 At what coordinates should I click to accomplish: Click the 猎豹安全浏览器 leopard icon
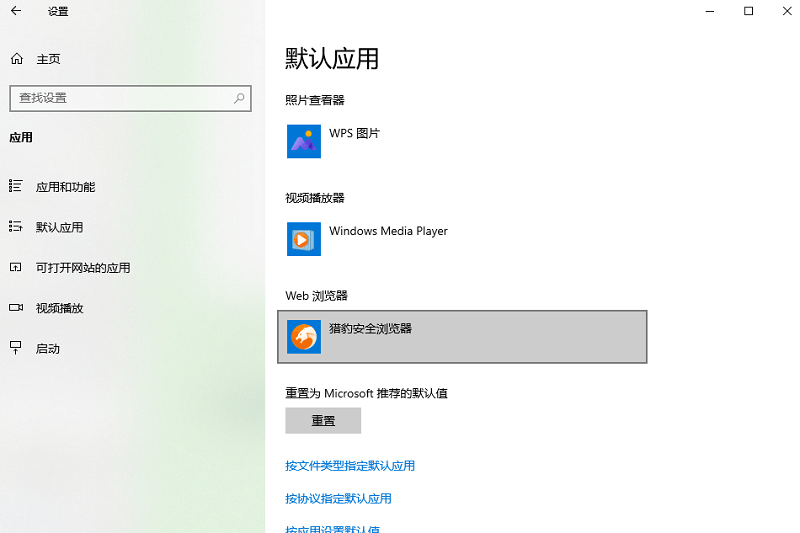point(304,337)
